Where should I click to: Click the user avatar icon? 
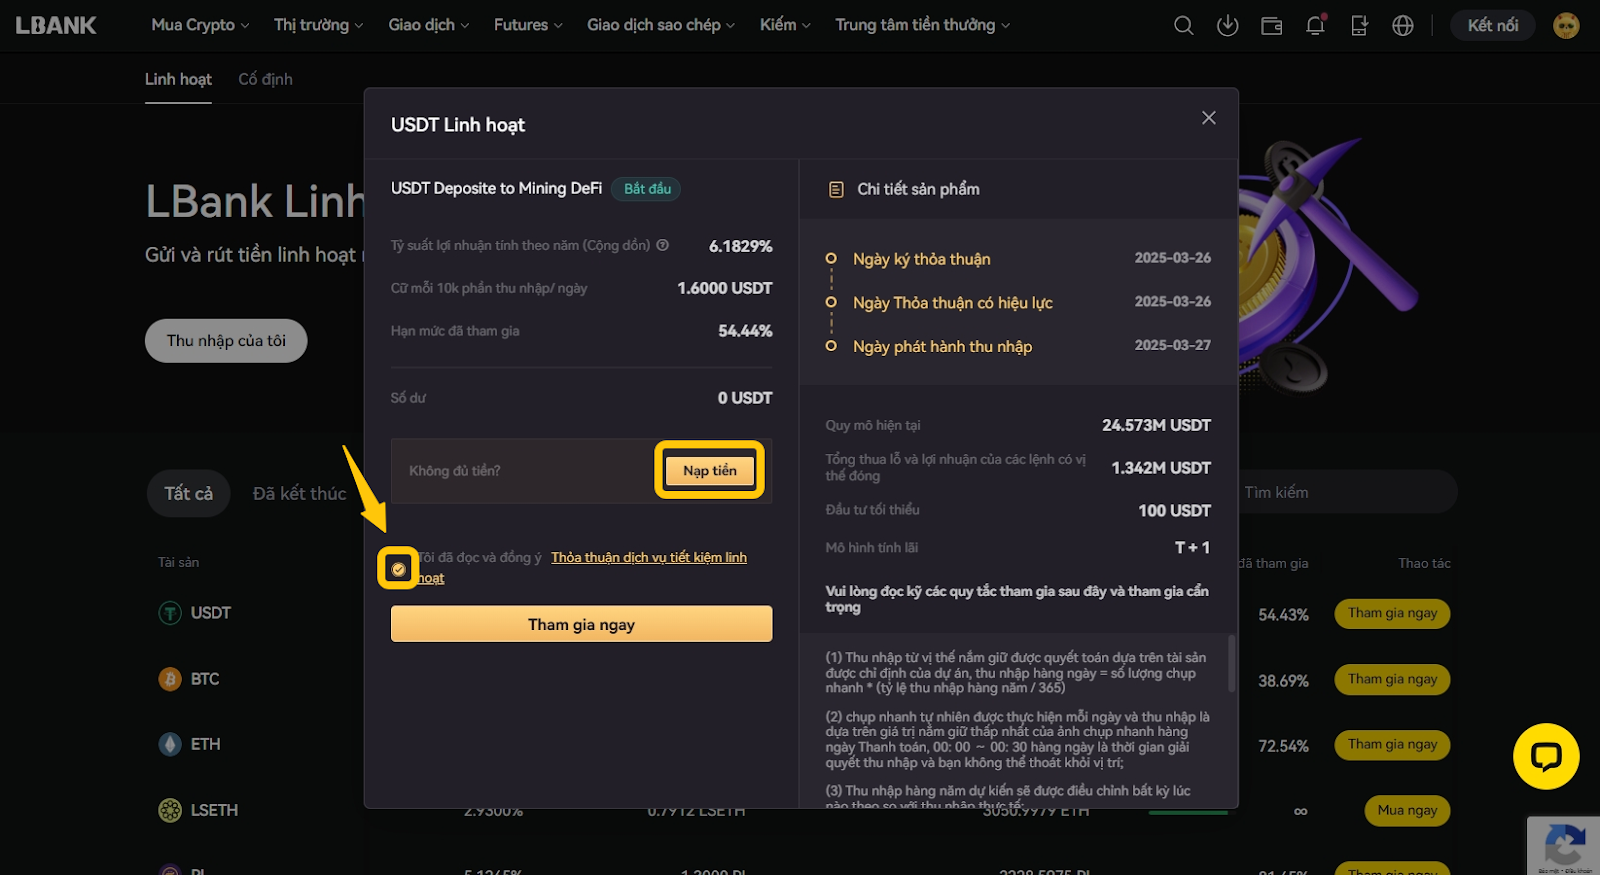(1566, 25)
